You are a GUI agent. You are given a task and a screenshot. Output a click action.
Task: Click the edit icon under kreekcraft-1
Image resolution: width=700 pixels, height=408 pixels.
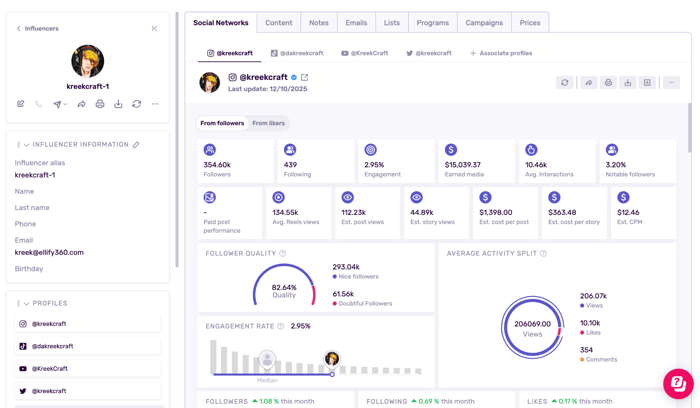click(20, 104)
